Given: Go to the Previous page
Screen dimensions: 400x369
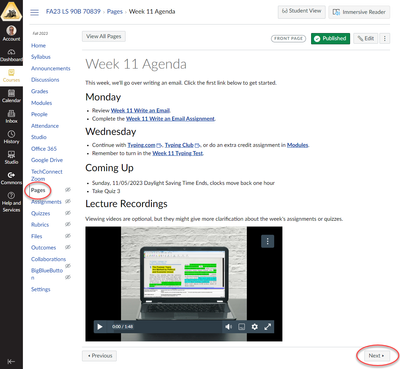Looking at the screenshot, I should click(x=99, y=356).
